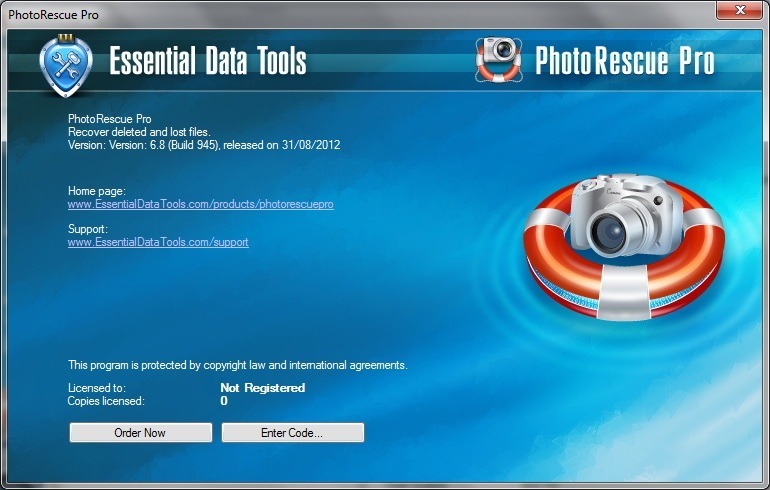
Task: Click the 'Essential Data Tools' banner title
Action: 208,61
